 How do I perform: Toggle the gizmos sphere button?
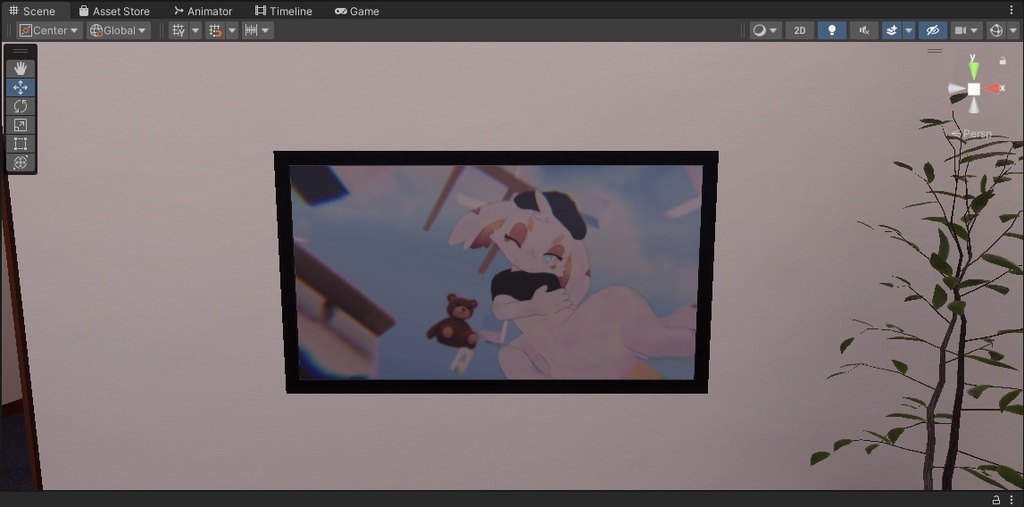tap(995, 30)
